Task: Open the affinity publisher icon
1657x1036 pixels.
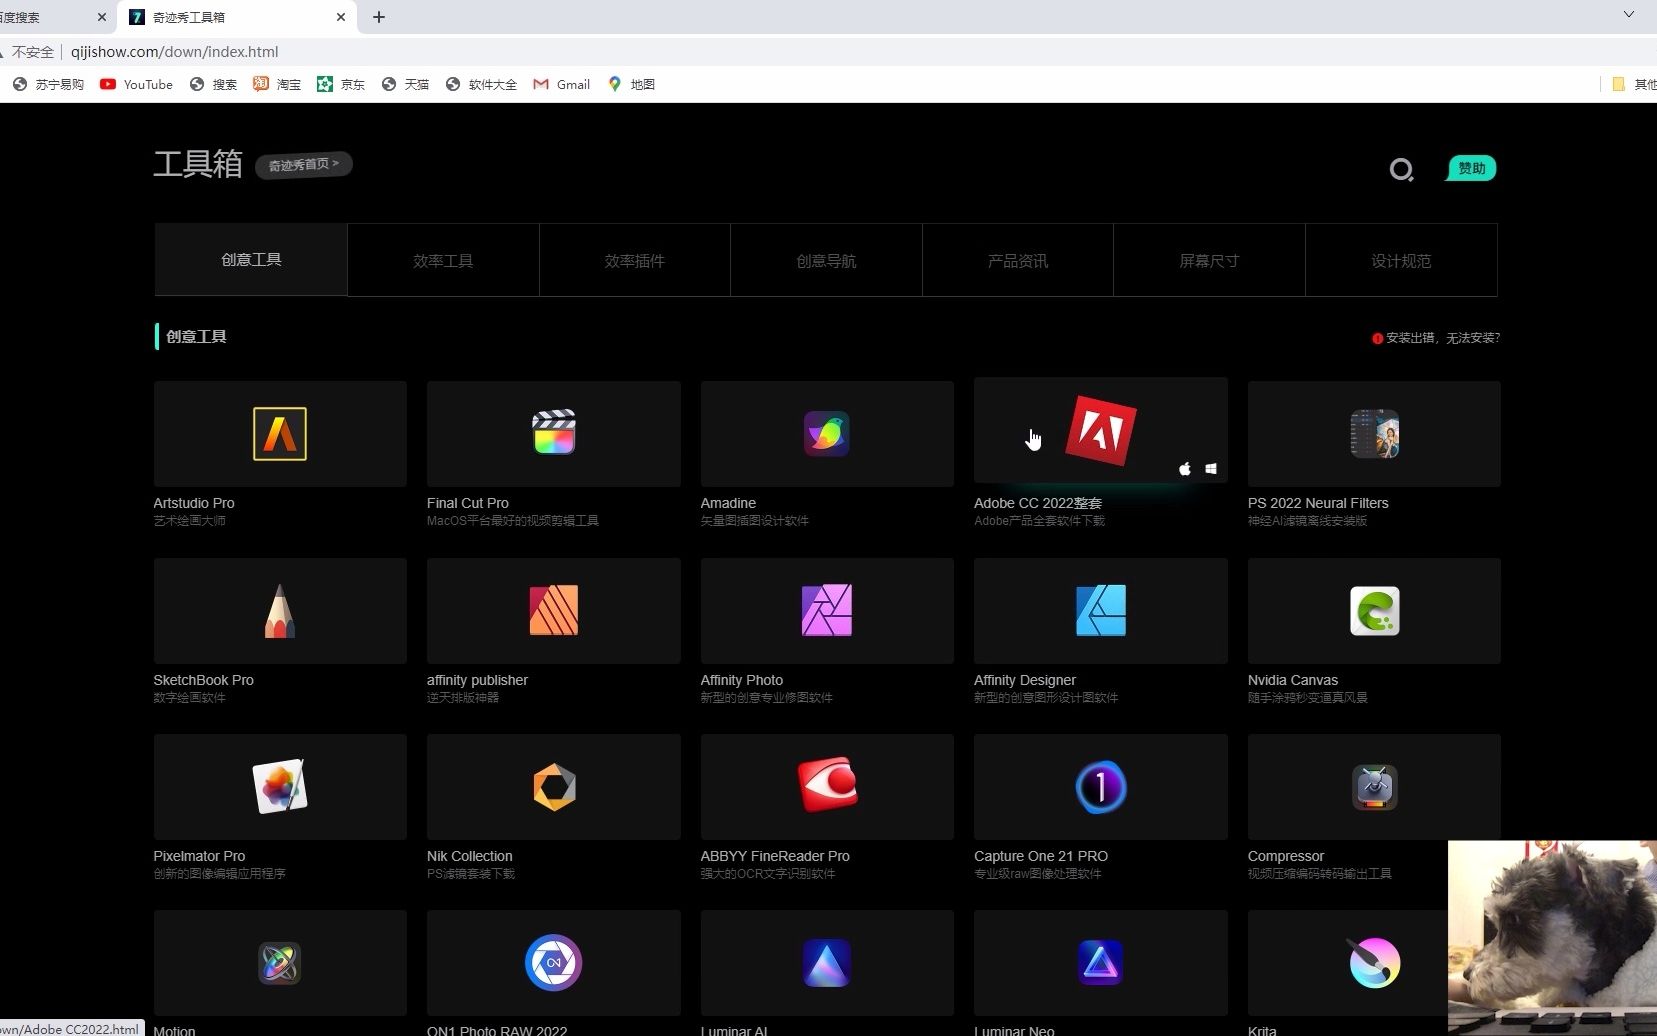Action: point(553,610)
